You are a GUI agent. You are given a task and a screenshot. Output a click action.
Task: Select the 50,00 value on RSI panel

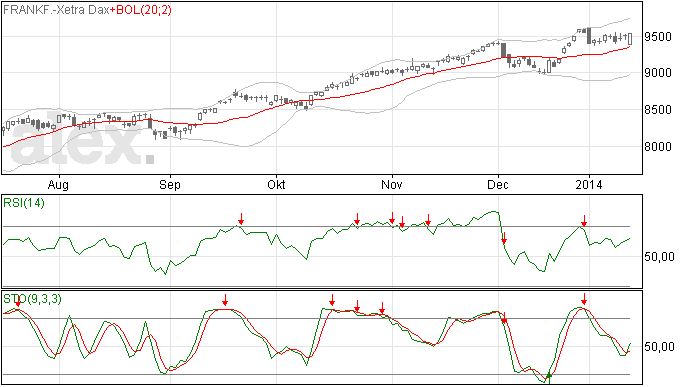pos(659,257)
